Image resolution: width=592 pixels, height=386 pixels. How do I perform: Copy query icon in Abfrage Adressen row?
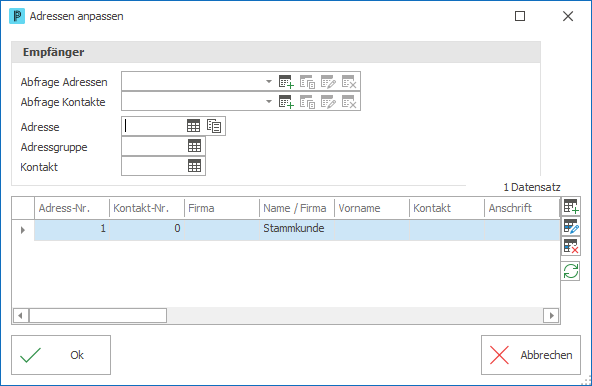click(307, 82)
